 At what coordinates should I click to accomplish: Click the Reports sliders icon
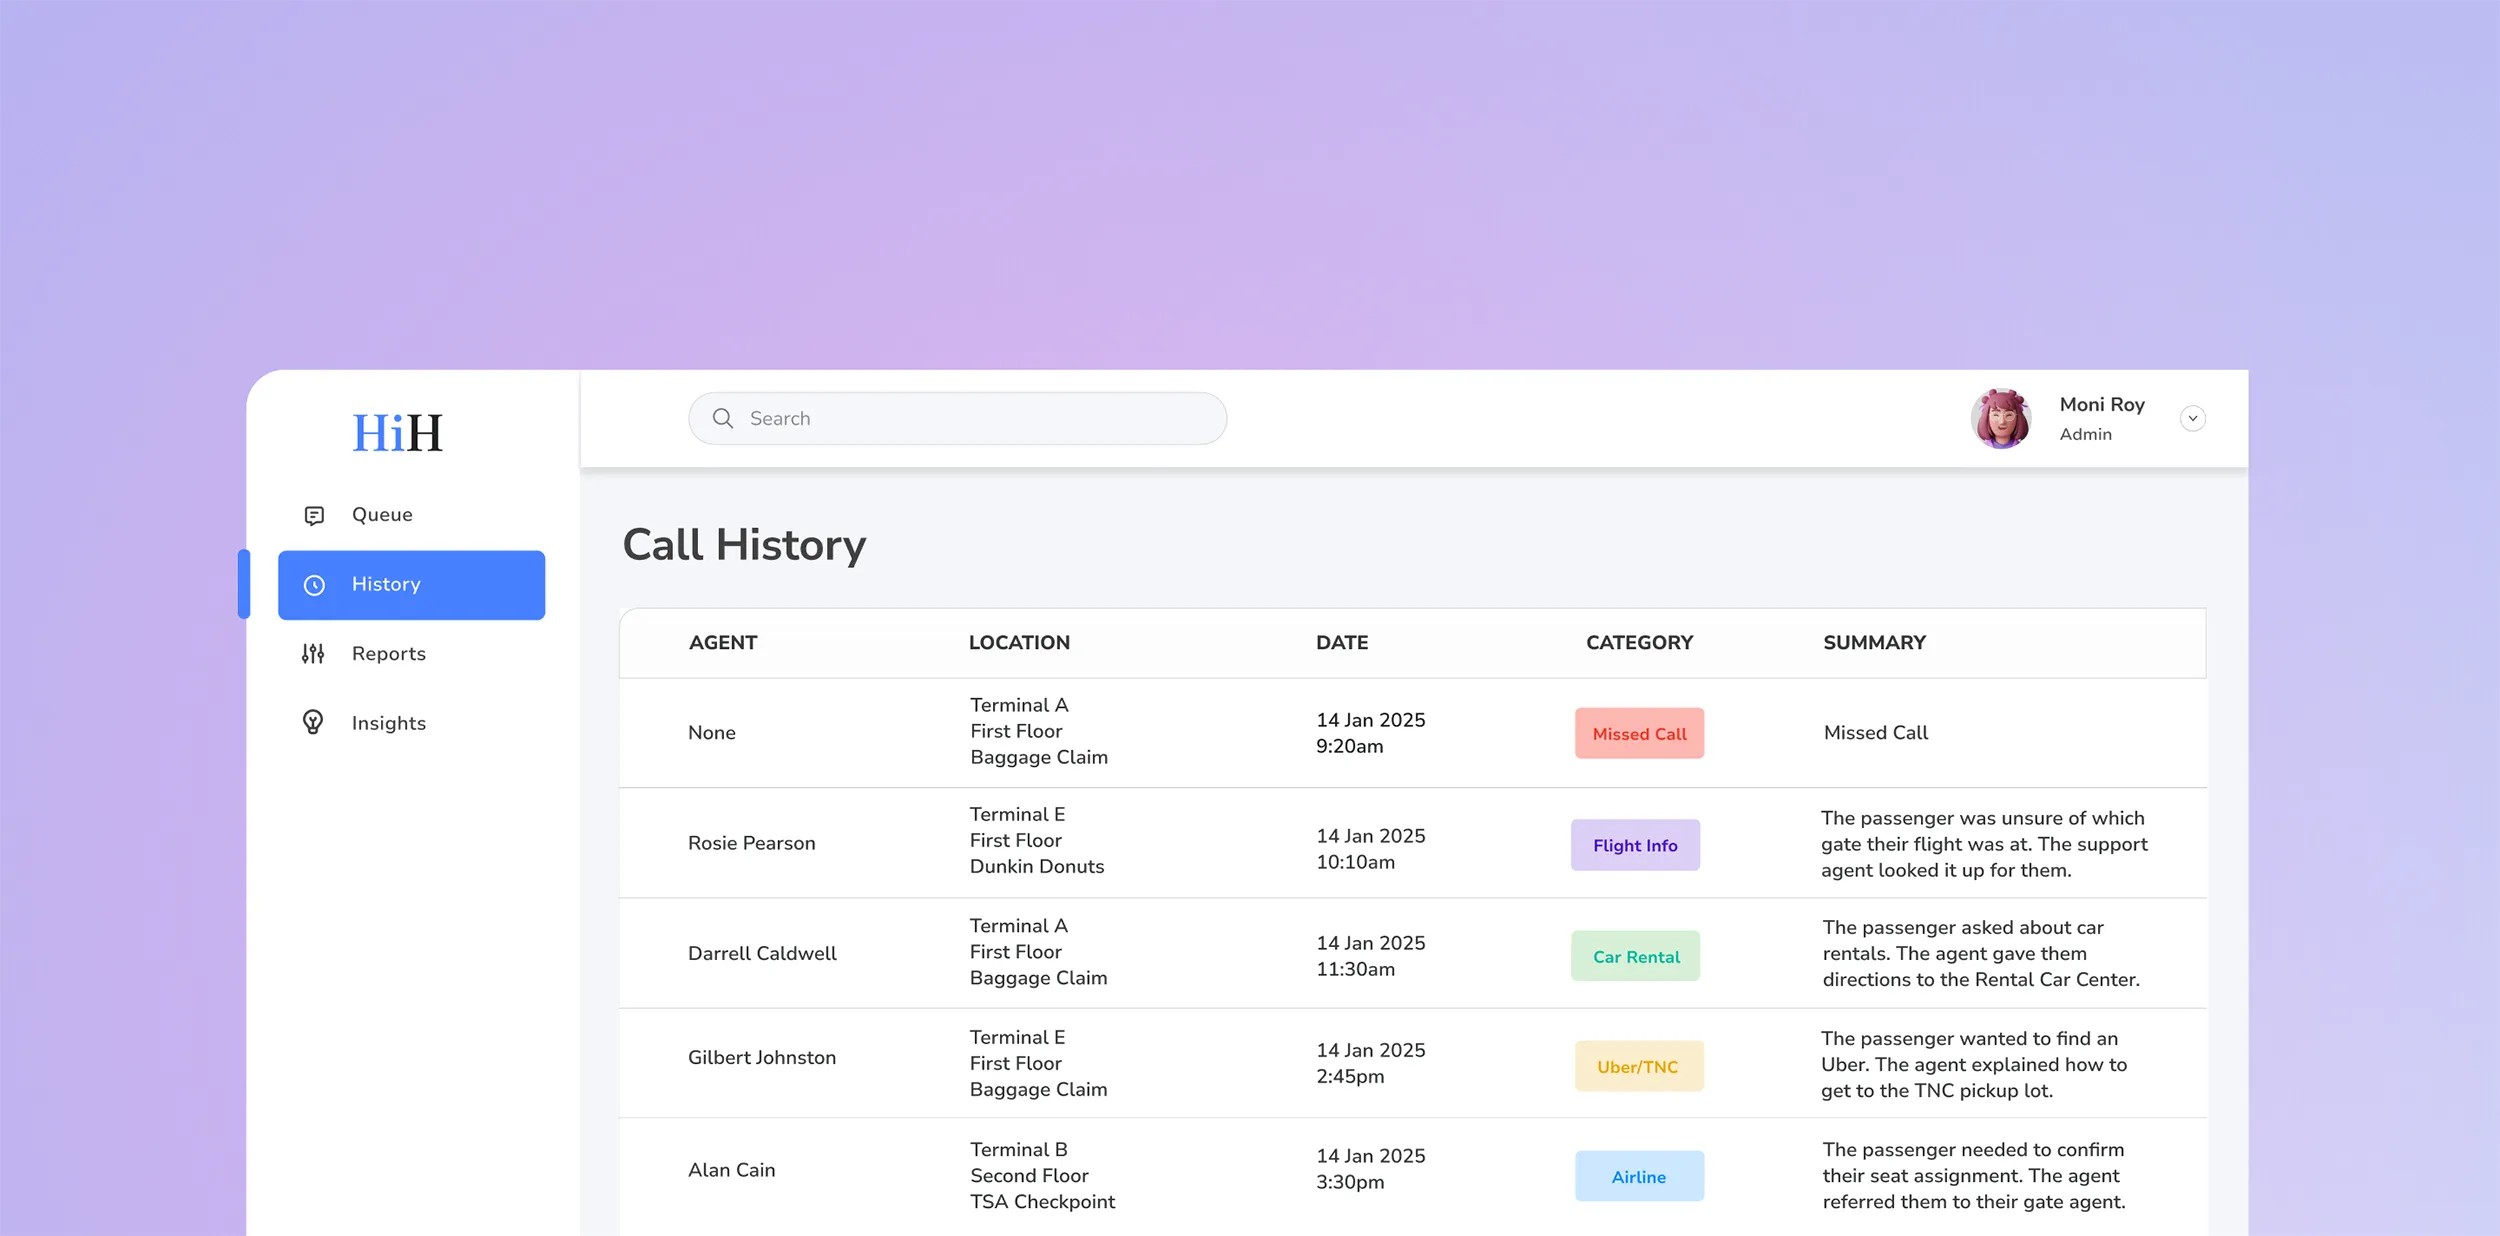[x=313, y=654]
